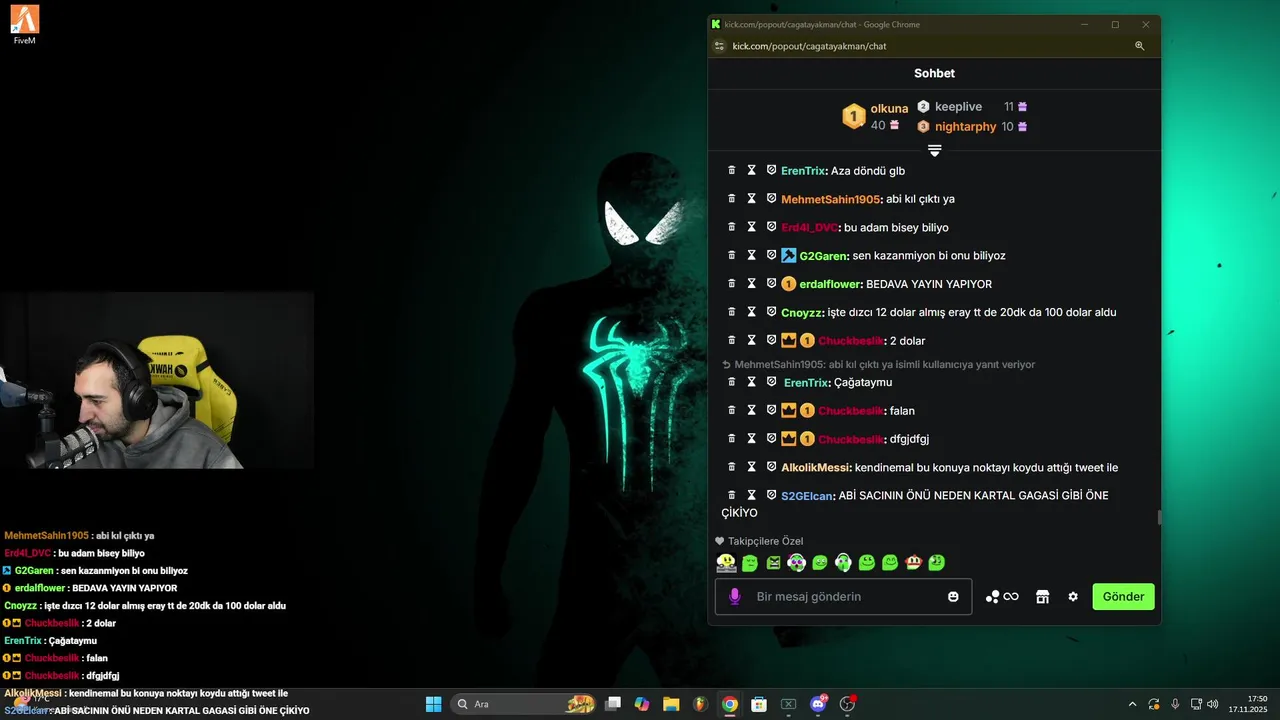Click erdalflower's gold subscriber badge
1280x720 pixels.
(x=788, y=284)
